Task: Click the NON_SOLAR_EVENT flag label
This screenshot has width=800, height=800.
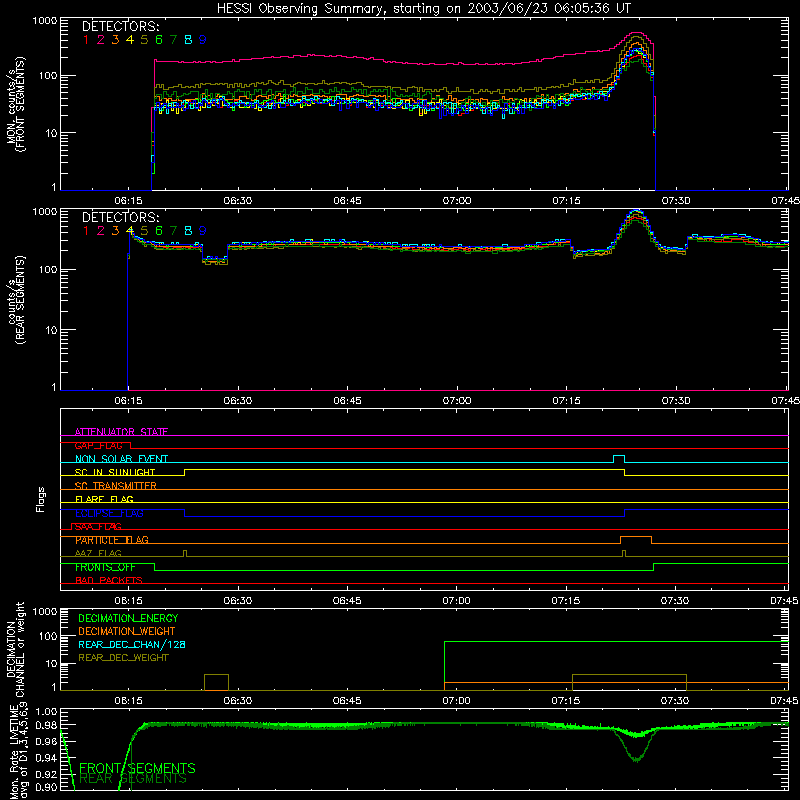Action: point(121,459)
